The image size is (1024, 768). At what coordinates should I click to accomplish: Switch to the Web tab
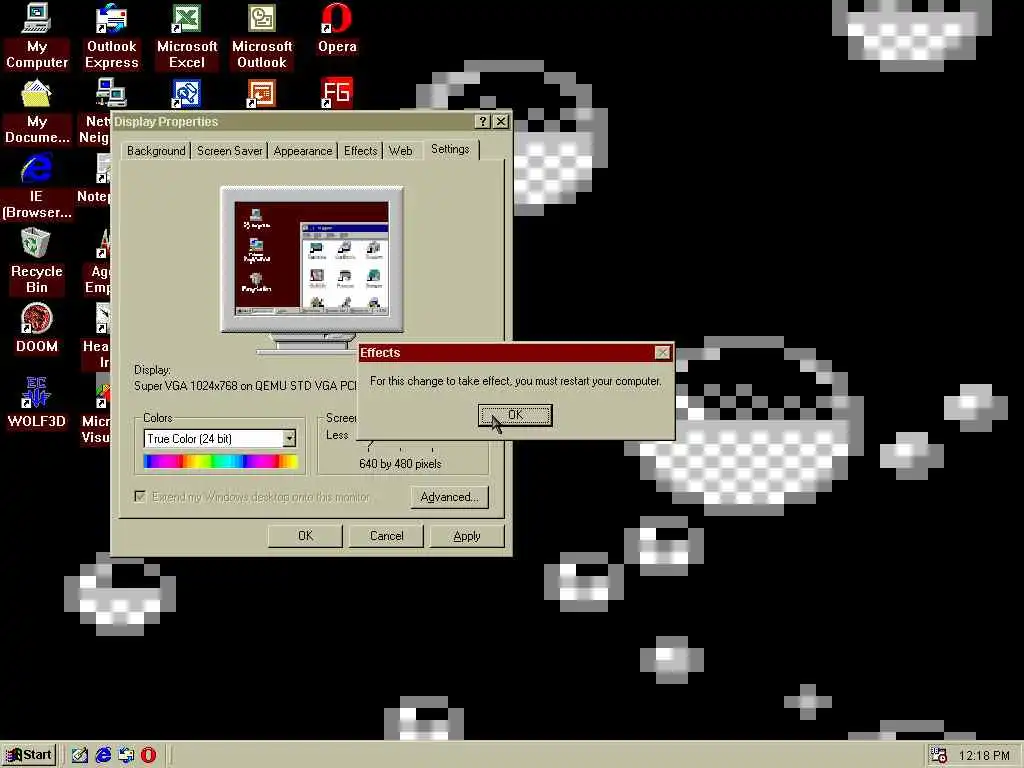pos(400,151)
